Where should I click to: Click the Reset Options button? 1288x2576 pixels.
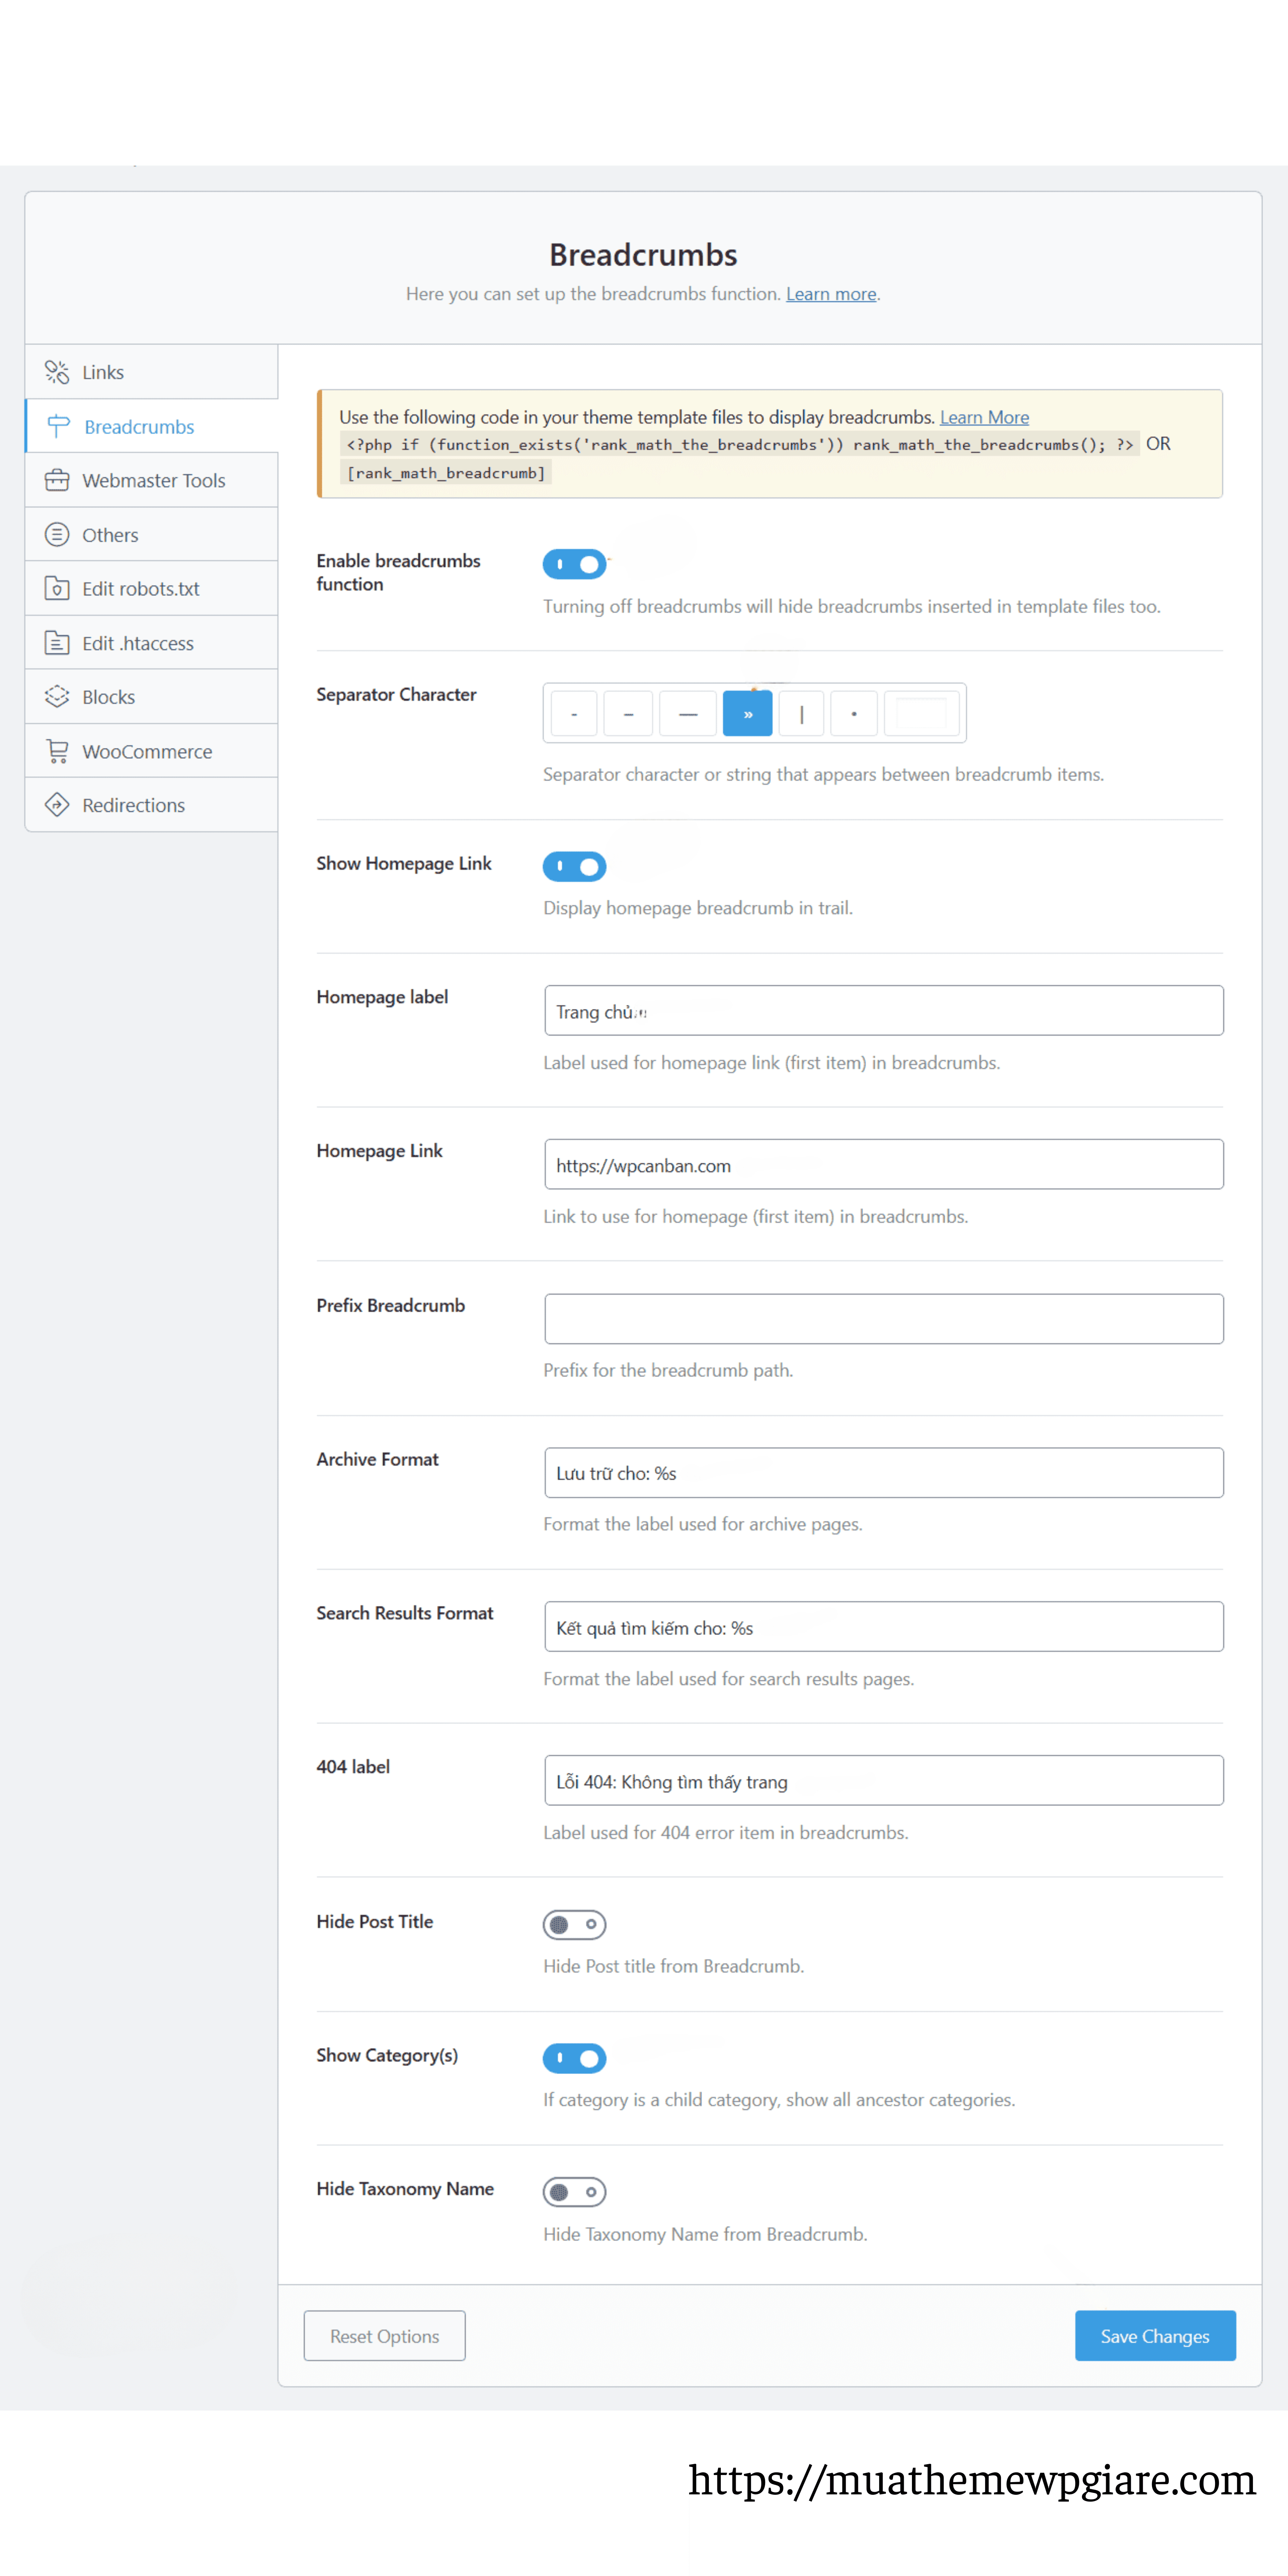tap(384, 2336)
